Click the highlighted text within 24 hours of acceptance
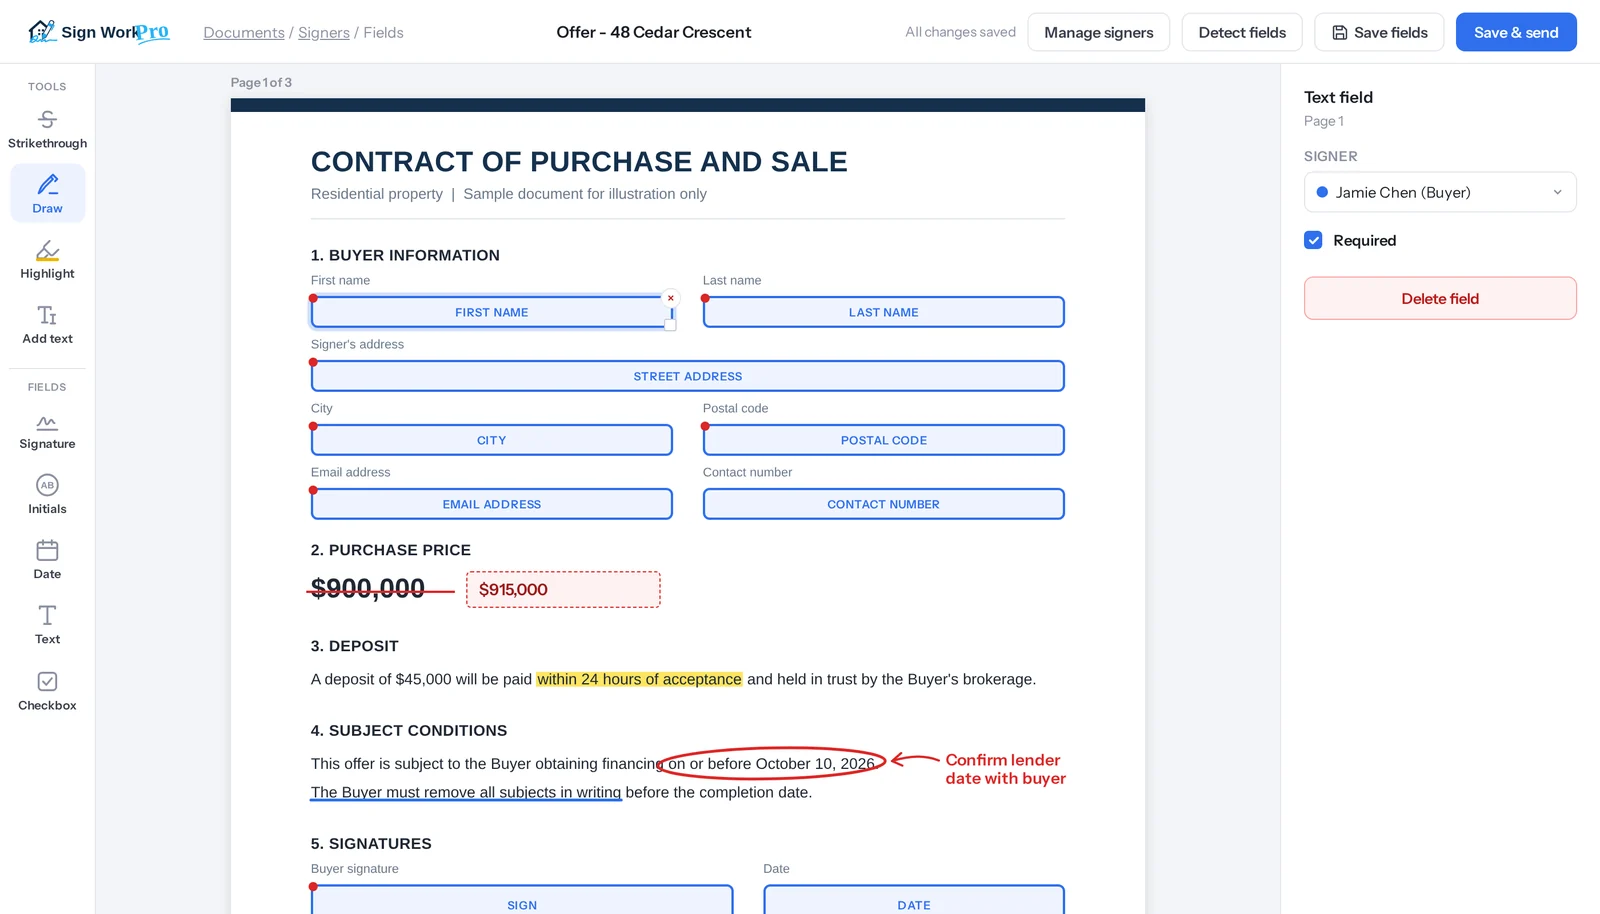1600x914 pixels. [x=639, y=679]
